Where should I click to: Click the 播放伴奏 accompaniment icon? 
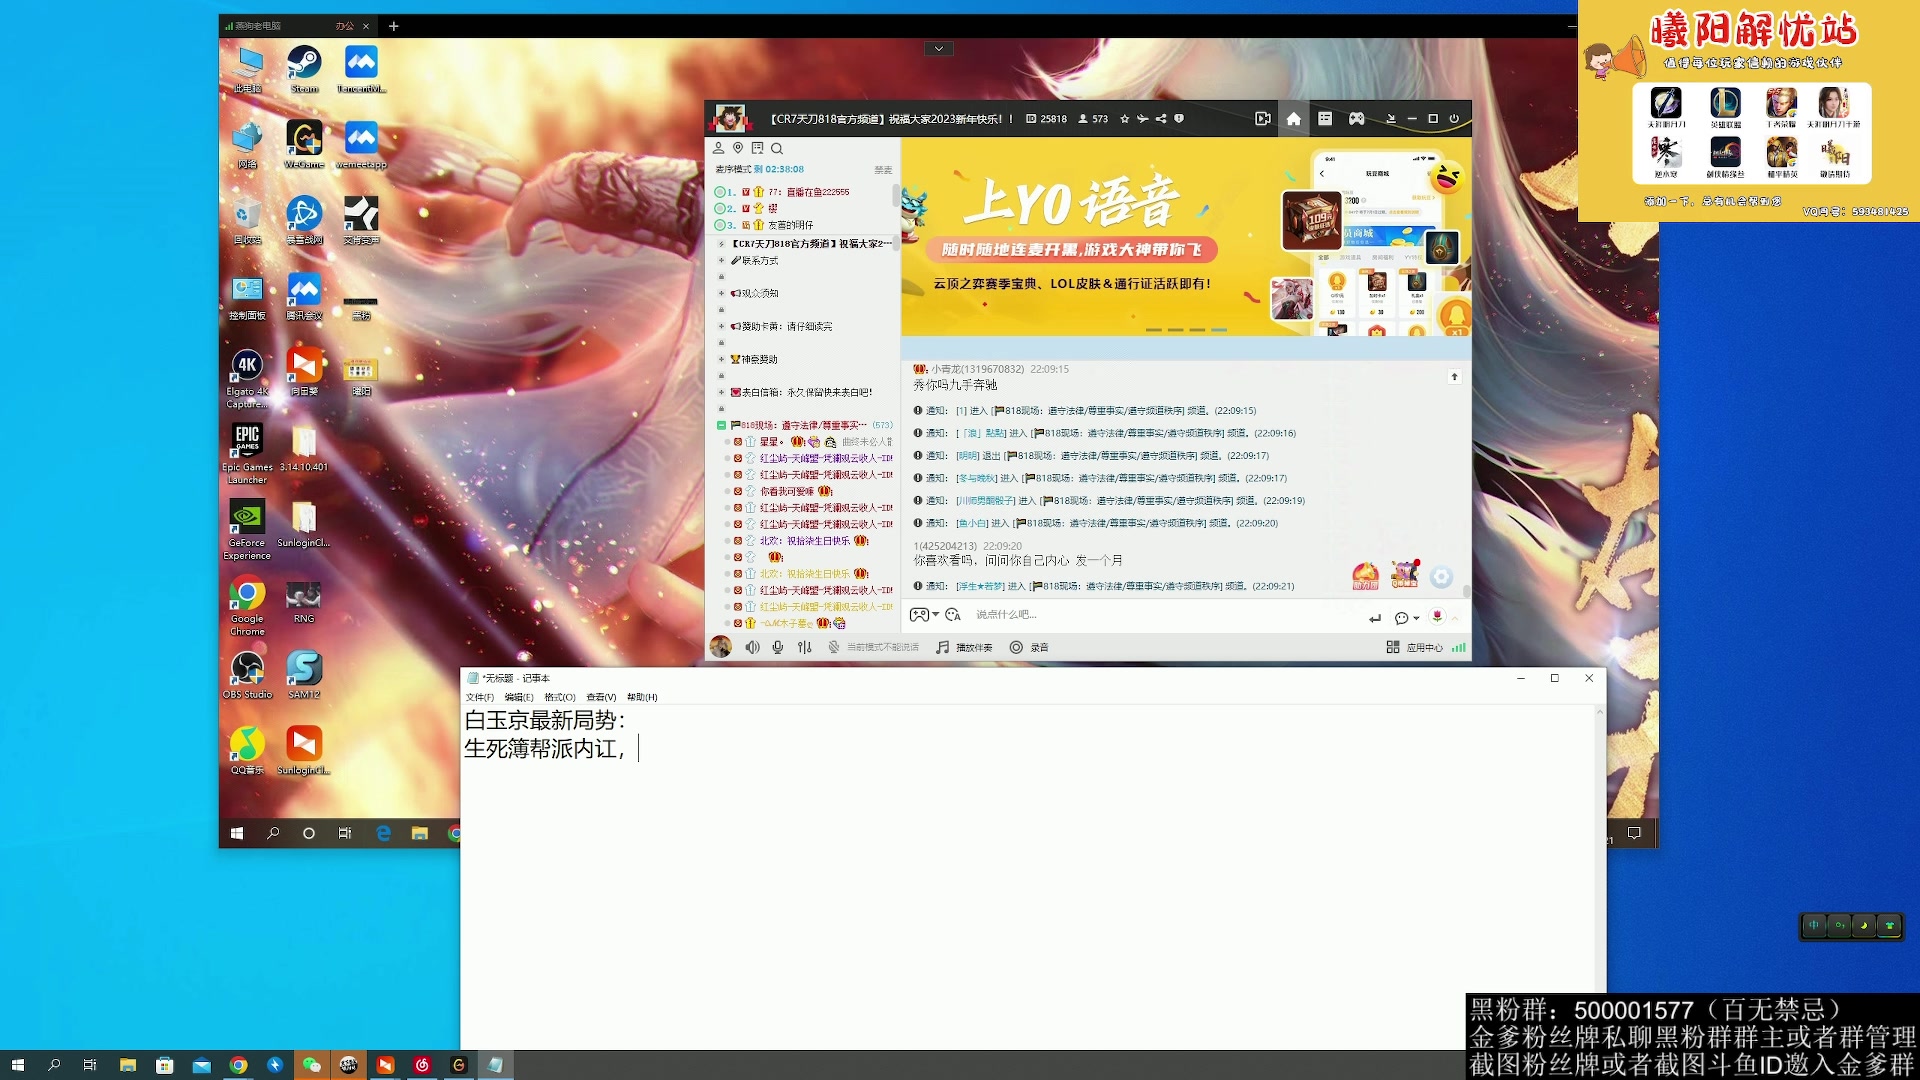pyautogui.click(x=942, y=647)
